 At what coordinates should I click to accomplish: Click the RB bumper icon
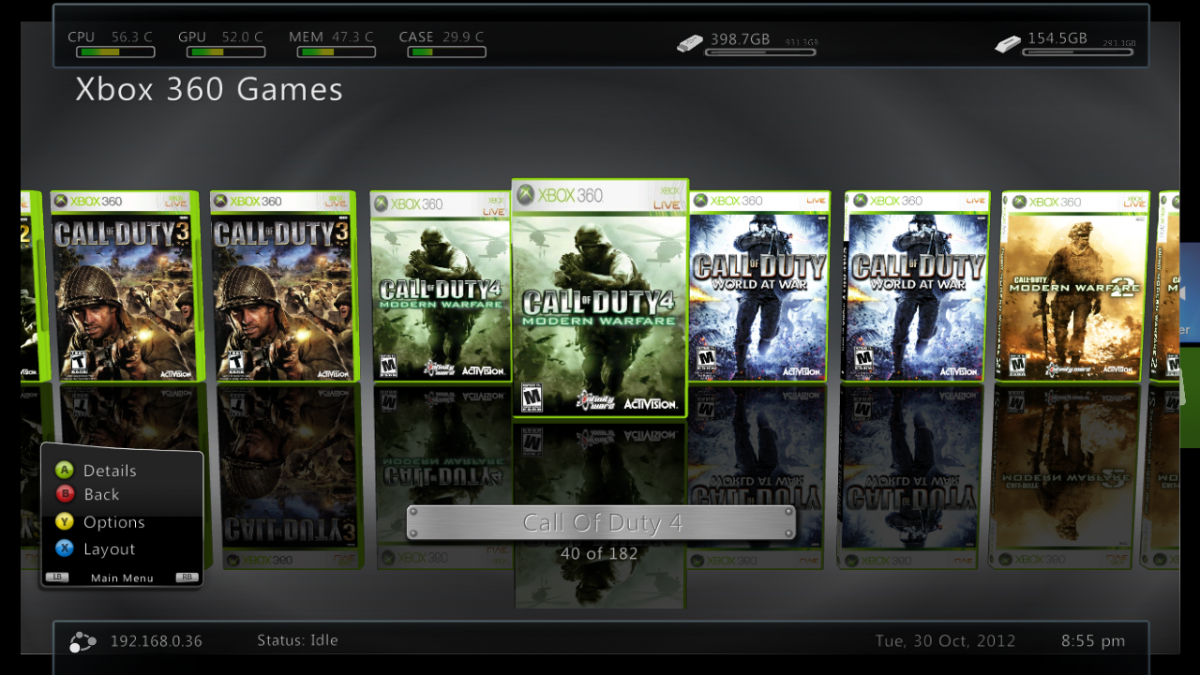point(186,577)
